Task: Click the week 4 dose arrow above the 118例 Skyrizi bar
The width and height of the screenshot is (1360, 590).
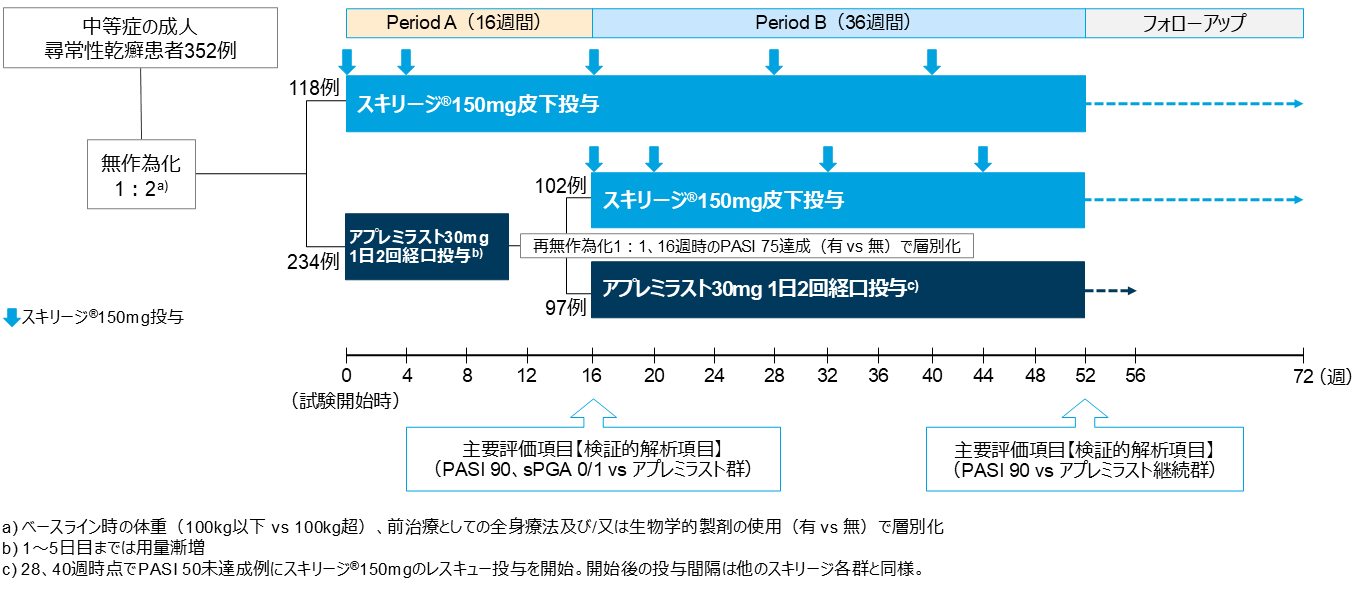Action: point(405,61)
